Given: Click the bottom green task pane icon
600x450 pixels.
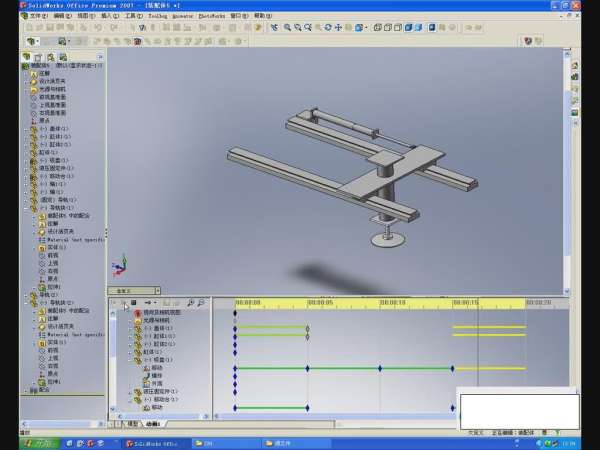Looking at the screenshot, I should [574, 112].
